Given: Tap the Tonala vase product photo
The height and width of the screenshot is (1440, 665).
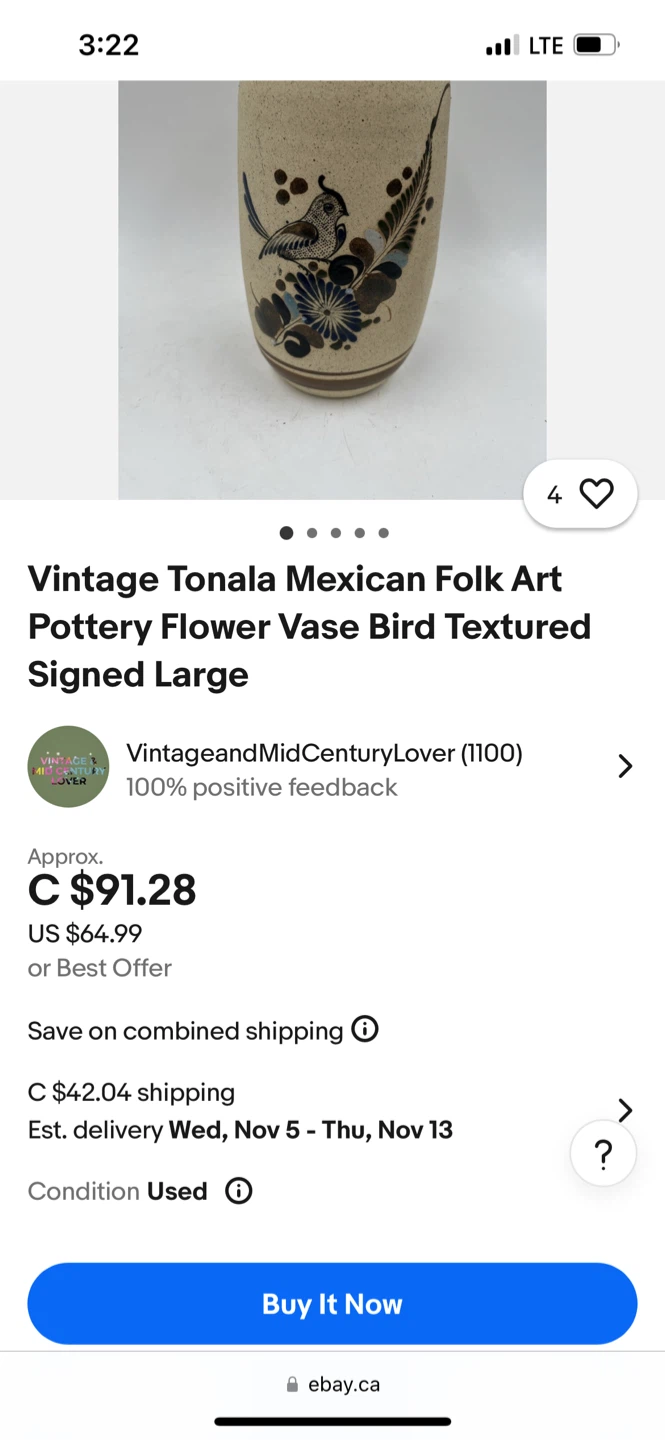Looking at the screenshot, I should pos(332,290).
